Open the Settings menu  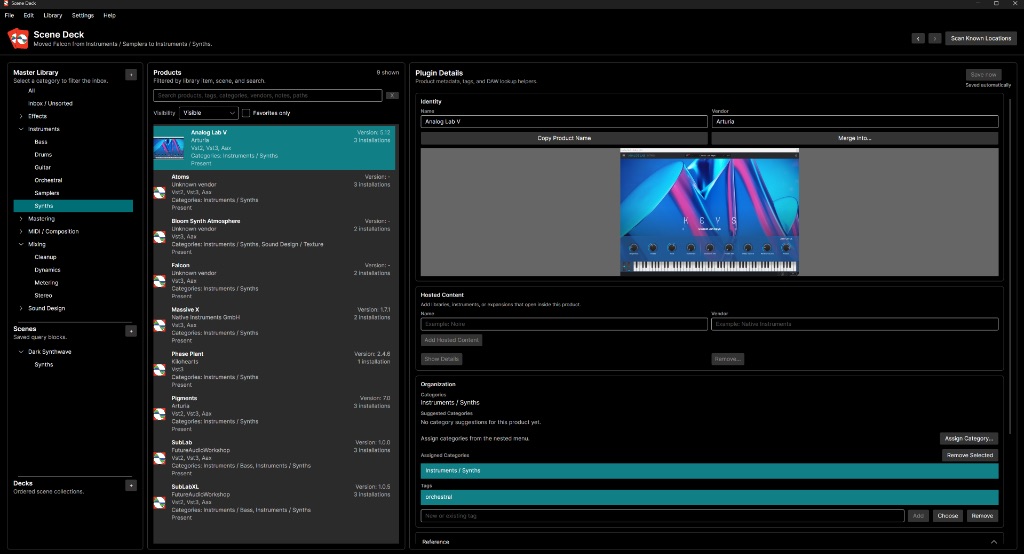point(82,15)
